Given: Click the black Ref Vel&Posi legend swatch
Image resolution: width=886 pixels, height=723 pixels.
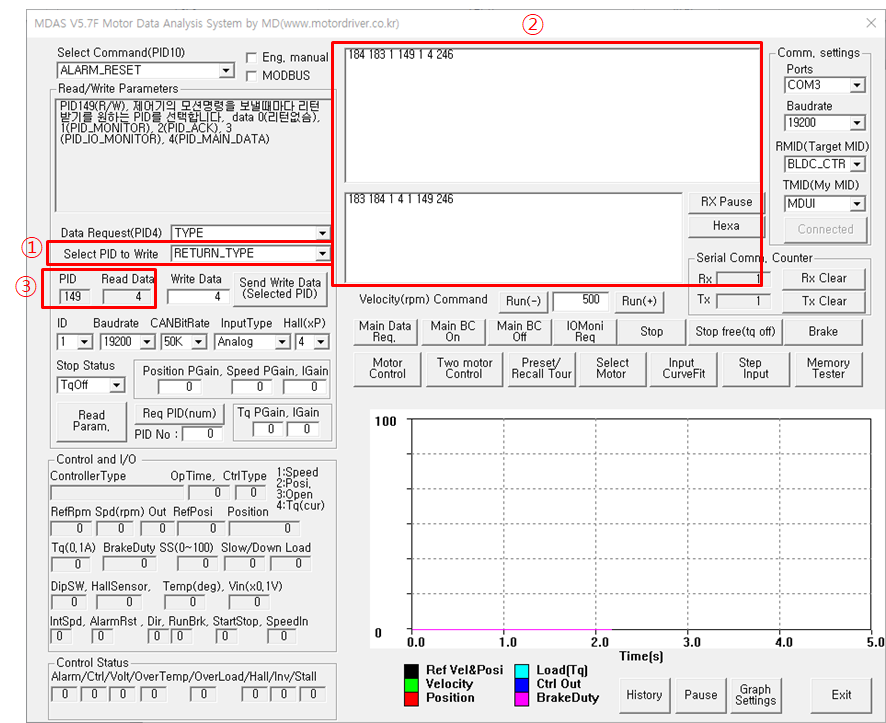Looking at the screenshot, I should tap(411, 670).
